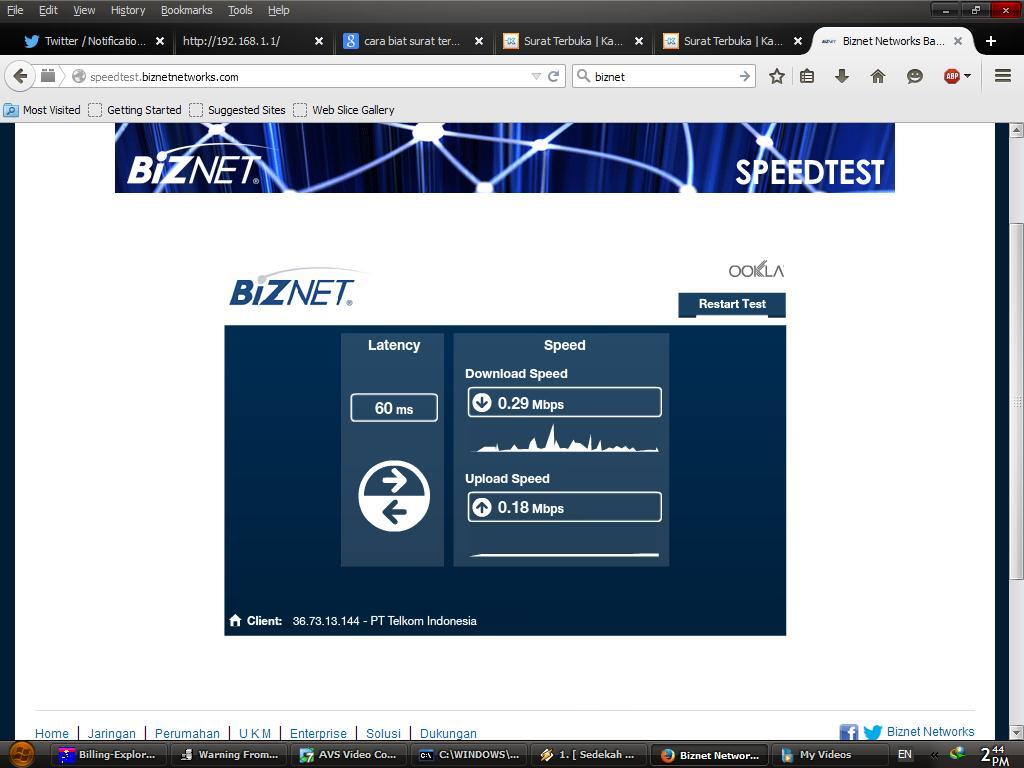The width and height of the screenshot is (1024, 768).
Task: Open the View menu
Action: pos(84,10)
